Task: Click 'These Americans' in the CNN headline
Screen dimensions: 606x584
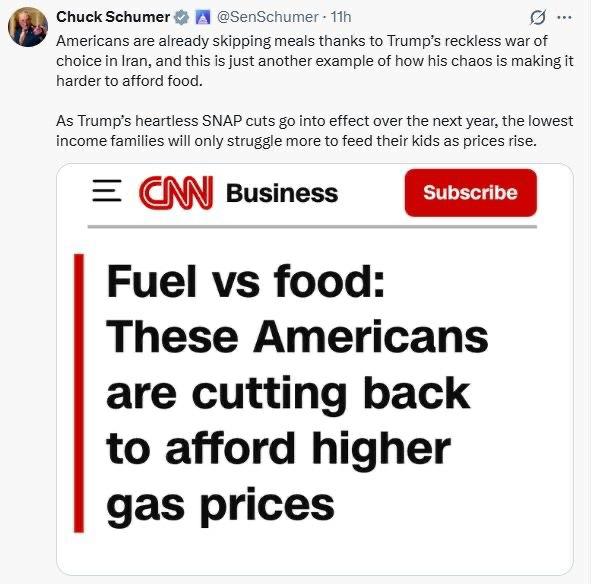Action: tap(297, 337)
